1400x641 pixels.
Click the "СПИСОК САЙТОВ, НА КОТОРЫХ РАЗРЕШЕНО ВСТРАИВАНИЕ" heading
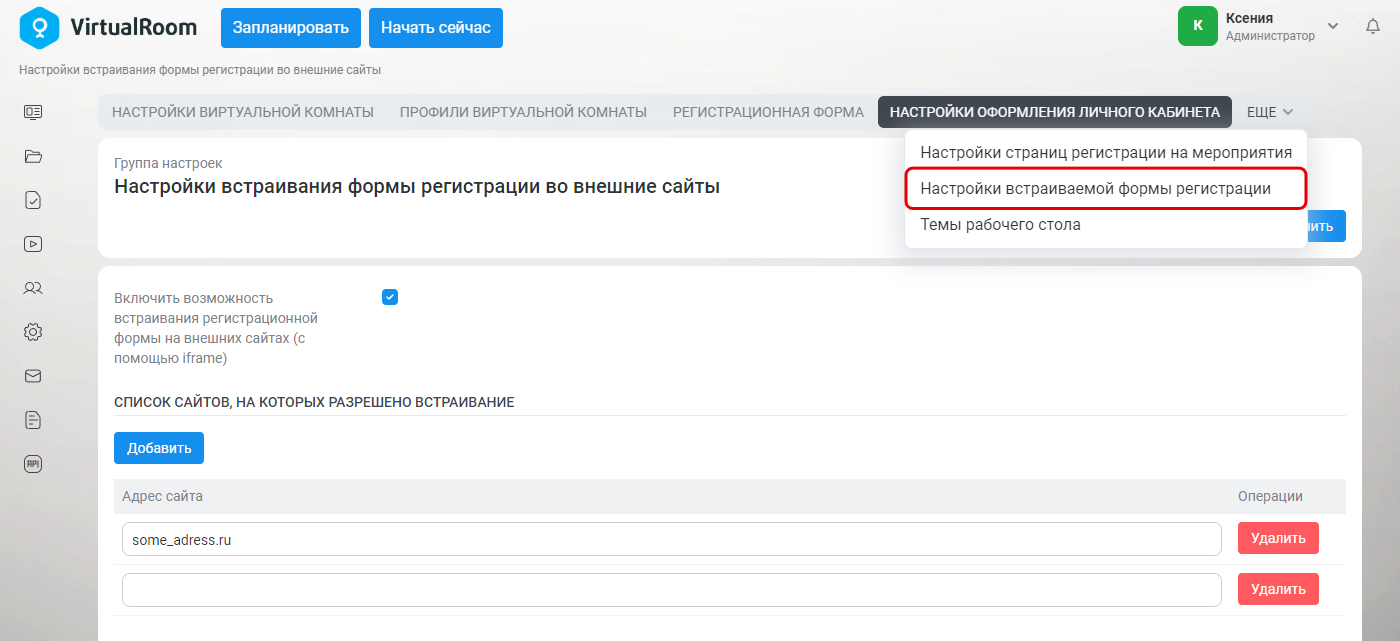coord(314,402)
